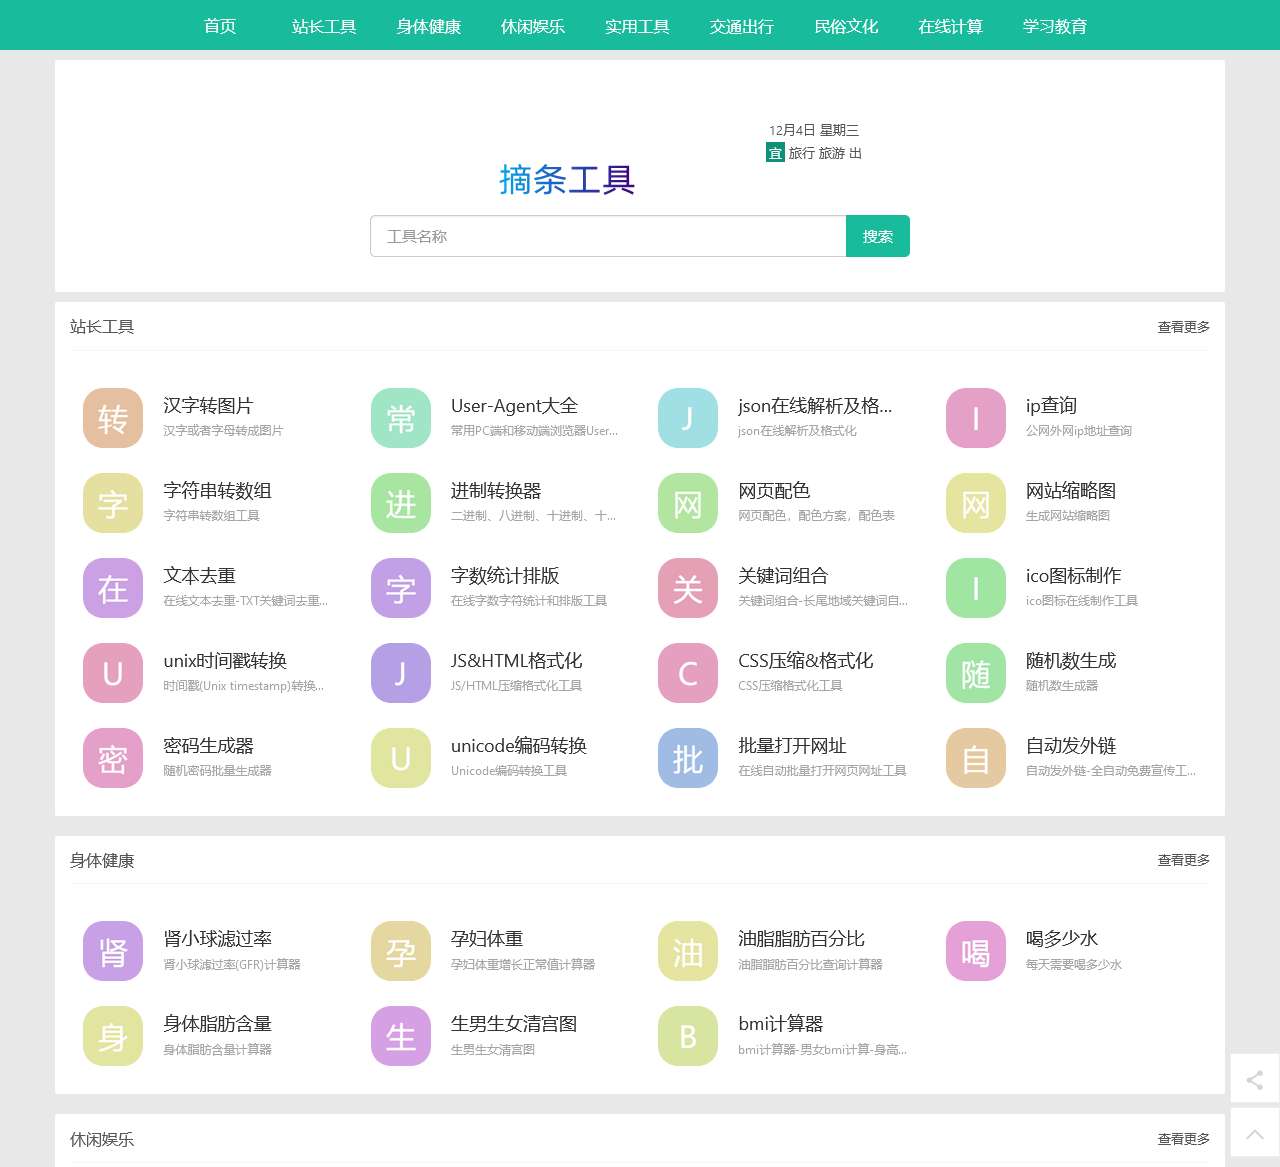Click description 公网外网ip地址查询
Image resolution: width=1280 pixels, height=1167 pixels.
1079,431
